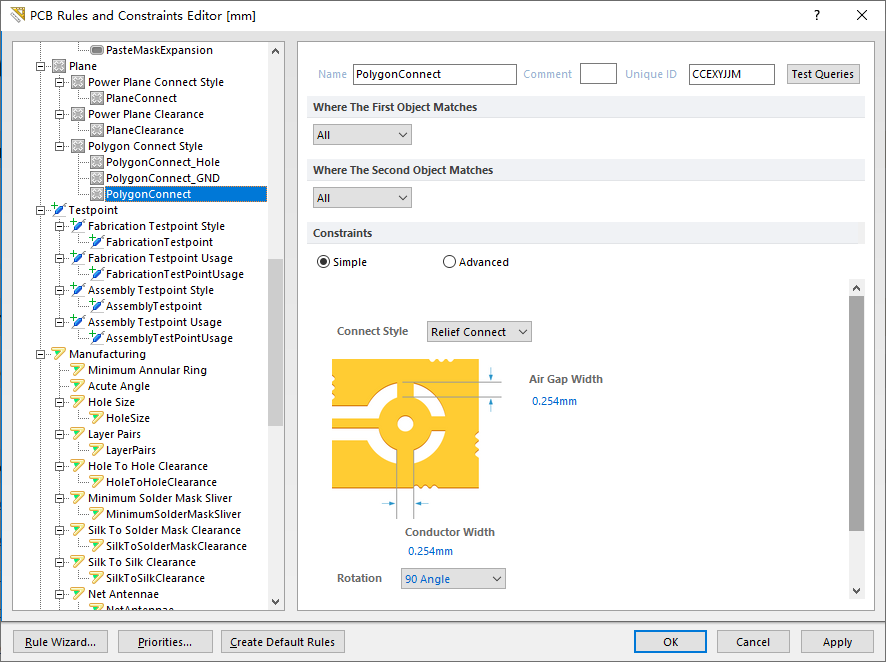Open the Rotation angle dropdown
This screenshot has width=886, height=662.
pyautogui.click(x=453, y=578)
